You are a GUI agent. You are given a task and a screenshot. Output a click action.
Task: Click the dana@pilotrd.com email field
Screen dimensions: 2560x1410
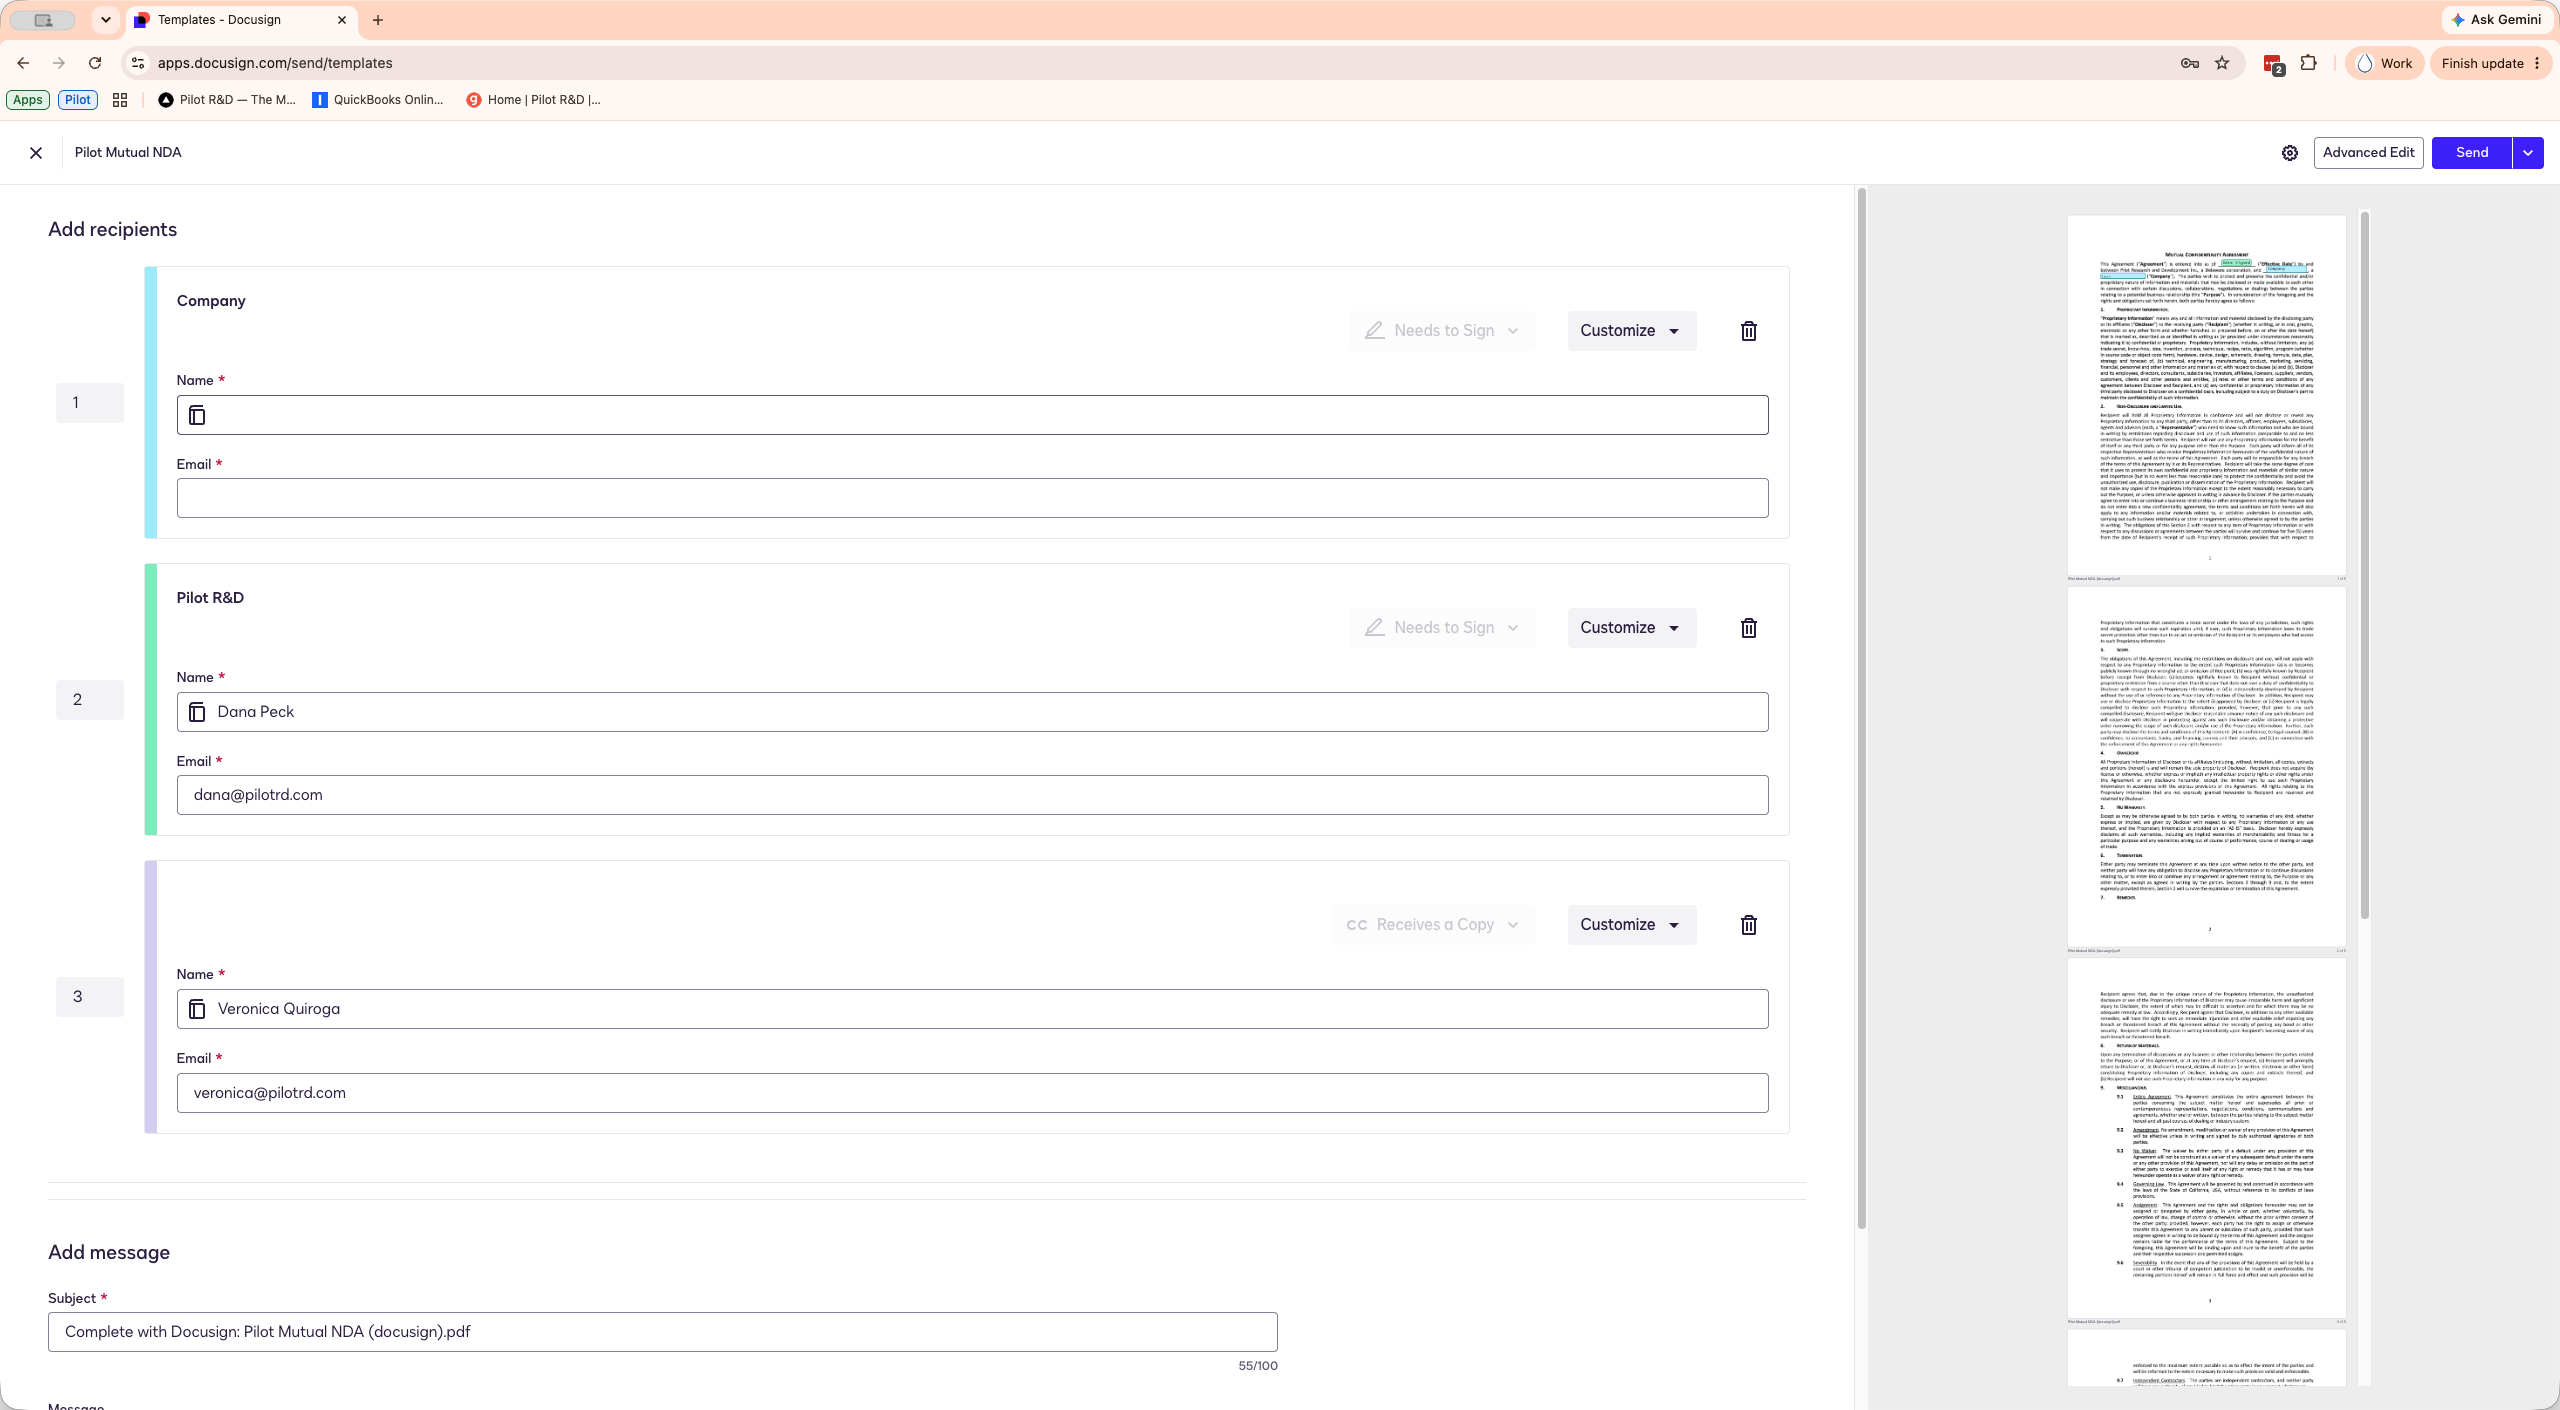(972, 795)
